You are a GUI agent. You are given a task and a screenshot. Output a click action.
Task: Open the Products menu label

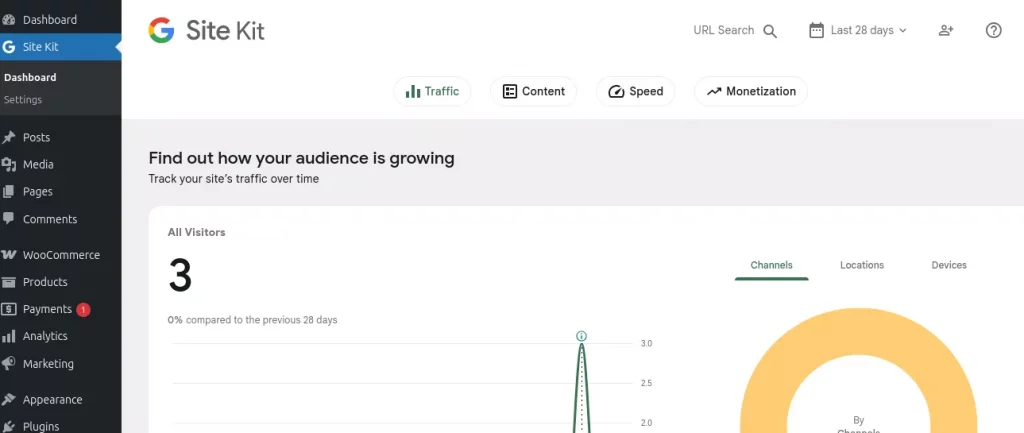[45, 282]
